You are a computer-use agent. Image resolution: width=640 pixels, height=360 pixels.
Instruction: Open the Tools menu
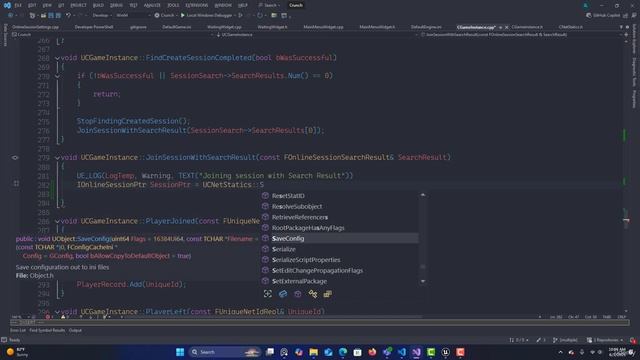173,5
